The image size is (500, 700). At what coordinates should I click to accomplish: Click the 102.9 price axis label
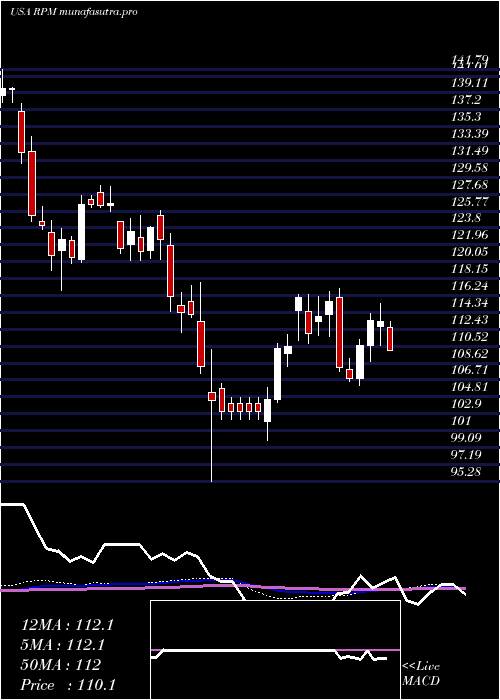click(466, 404)
